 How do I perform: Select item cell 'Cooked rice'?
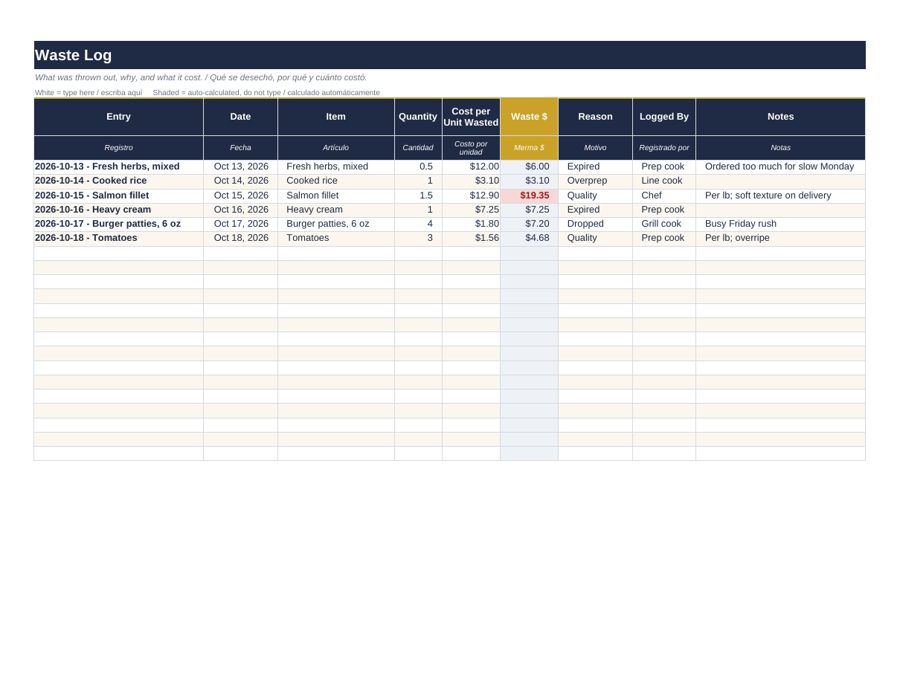(x=336, y=181)
